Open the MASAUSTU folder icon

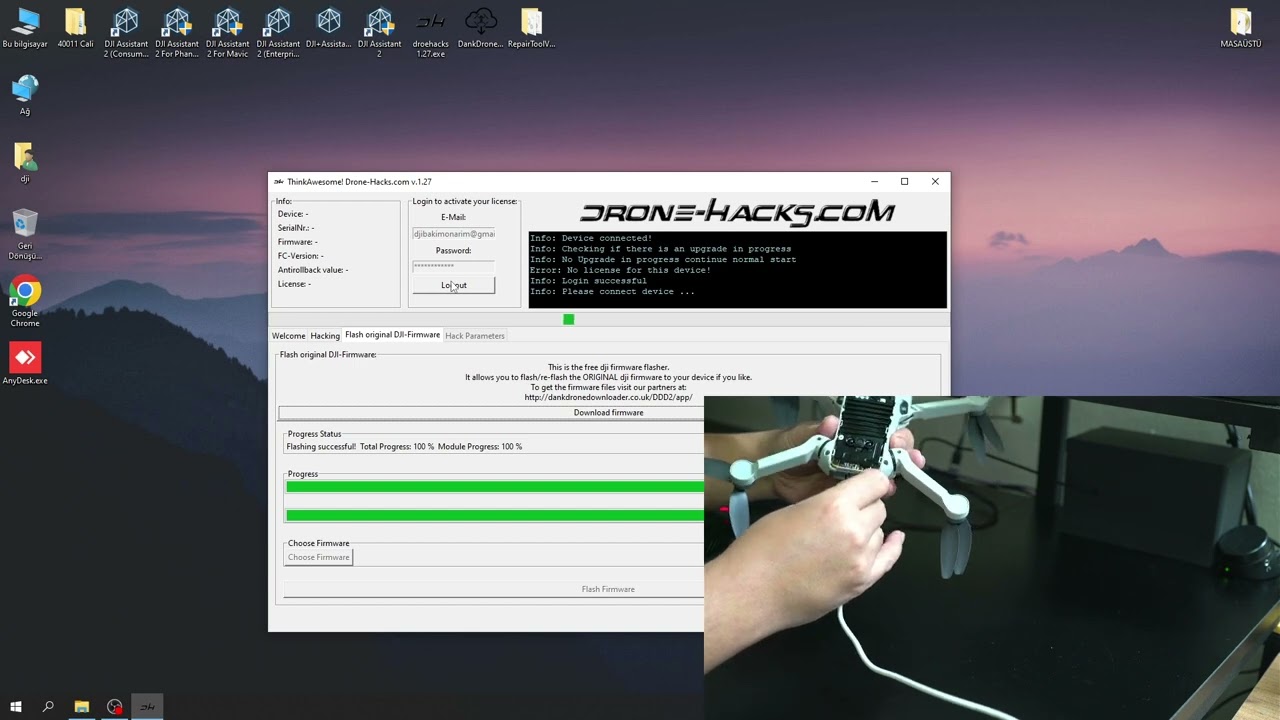(x=1241, y=28)
